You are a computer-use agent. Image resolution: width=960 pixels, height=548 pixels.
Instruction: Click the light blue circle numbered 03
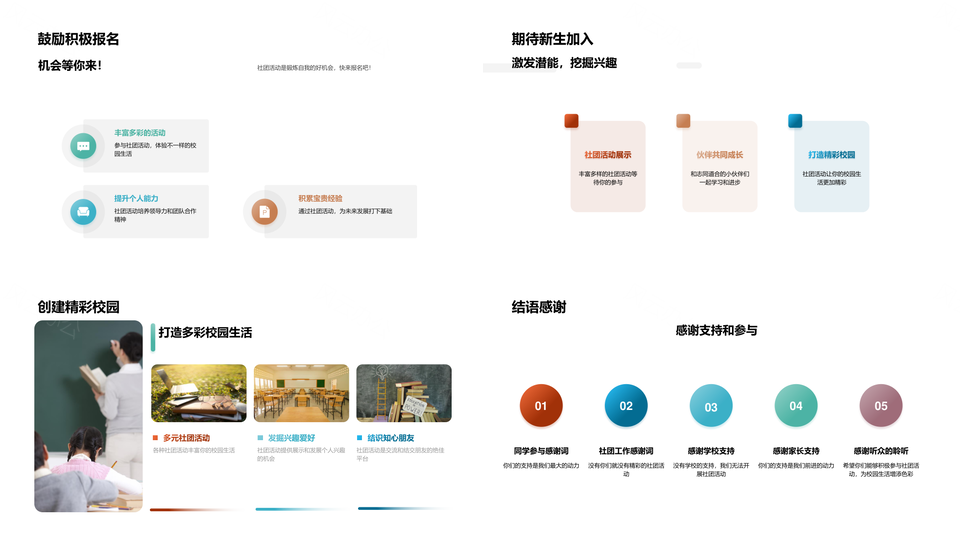point(711,406)
